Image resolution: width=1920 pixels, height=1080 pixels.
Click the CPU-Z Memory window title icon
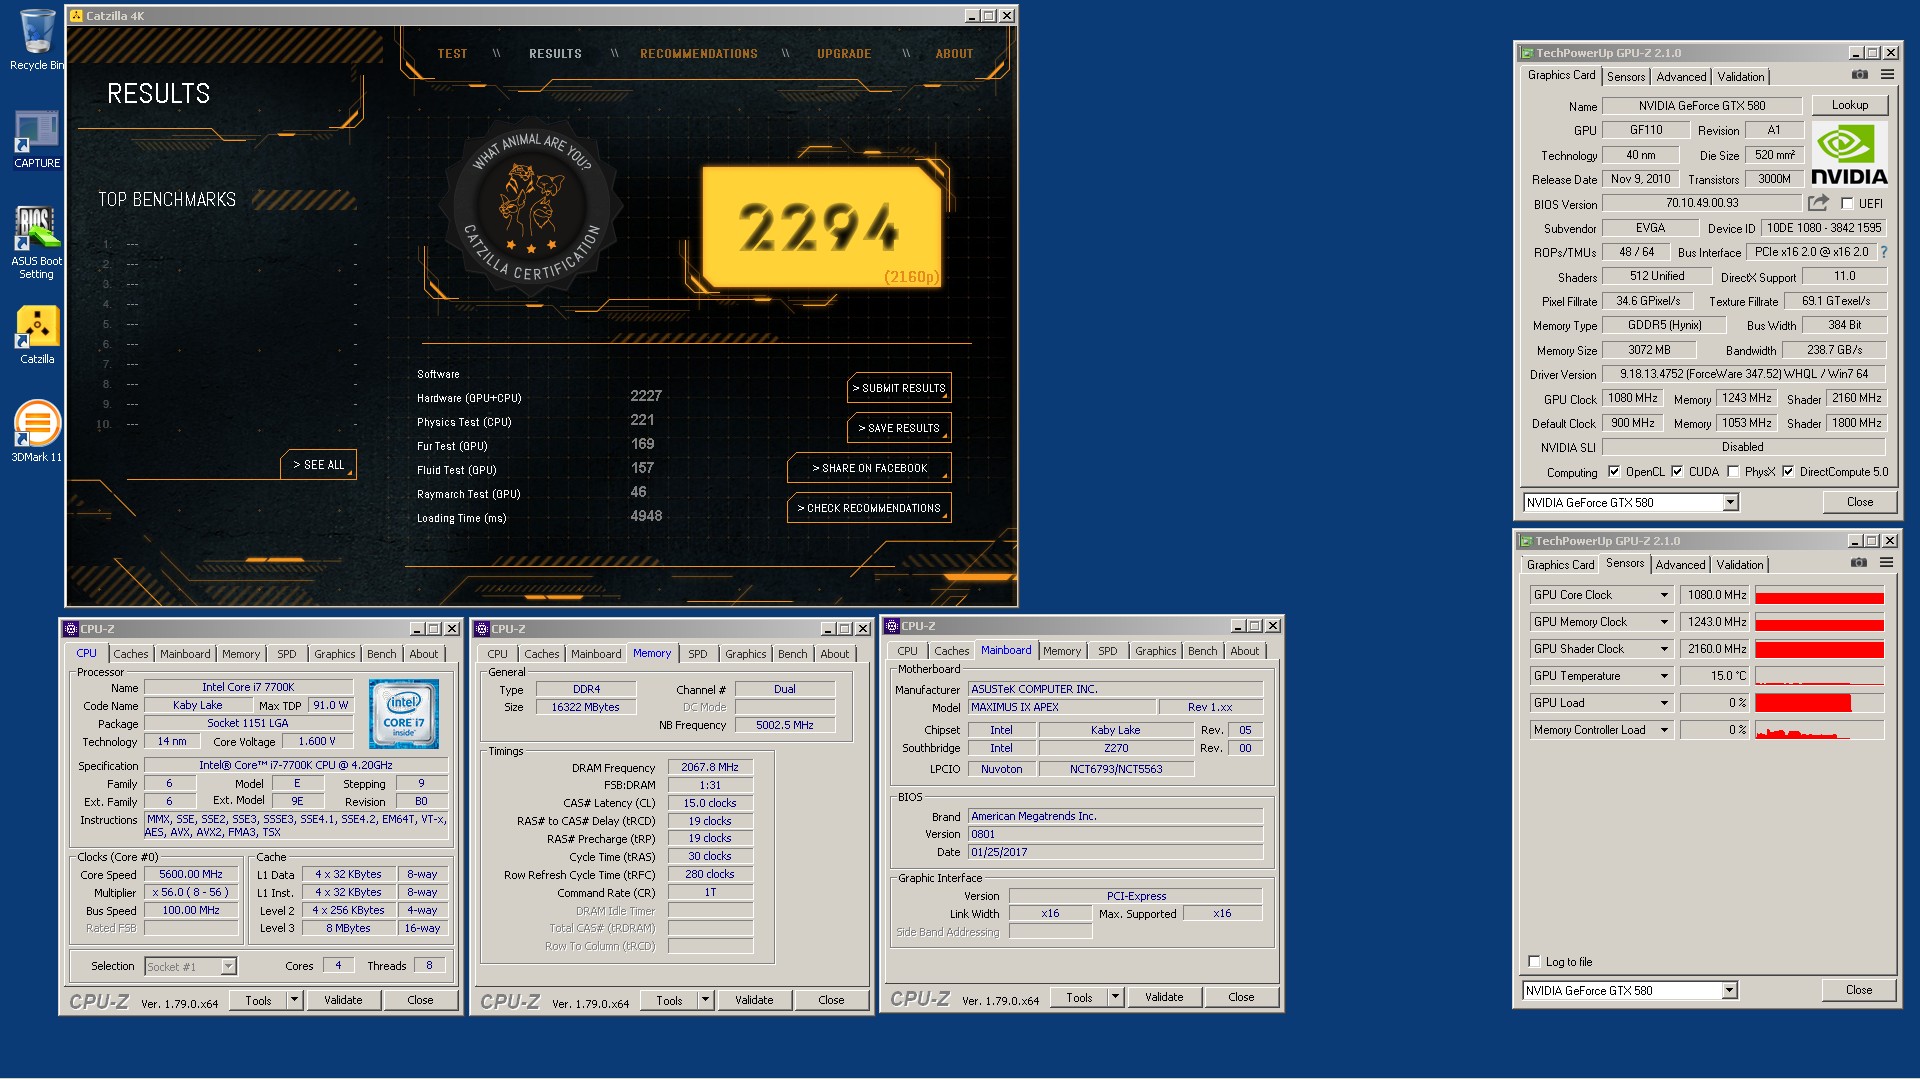pos(482,629)
